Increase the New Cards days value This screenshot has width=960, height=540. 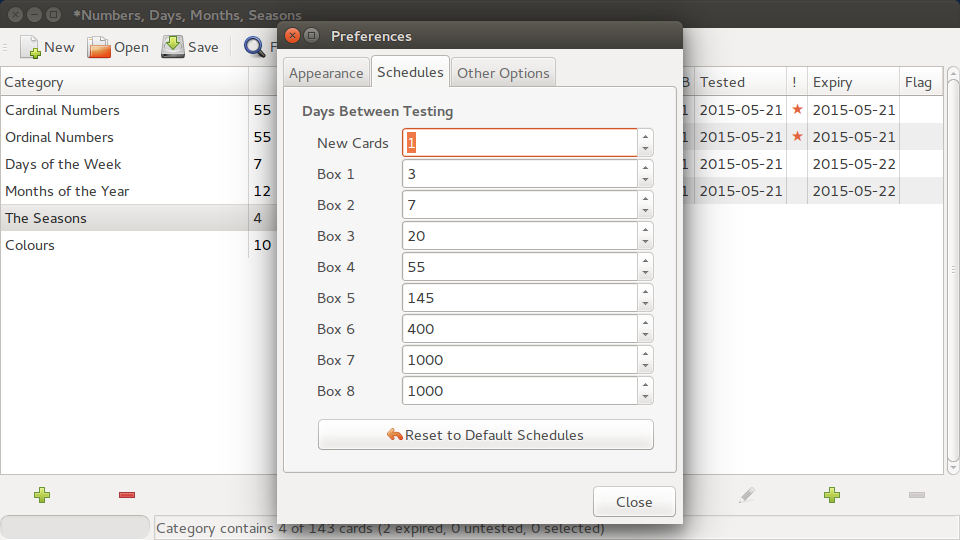click(x=646, y=136)
